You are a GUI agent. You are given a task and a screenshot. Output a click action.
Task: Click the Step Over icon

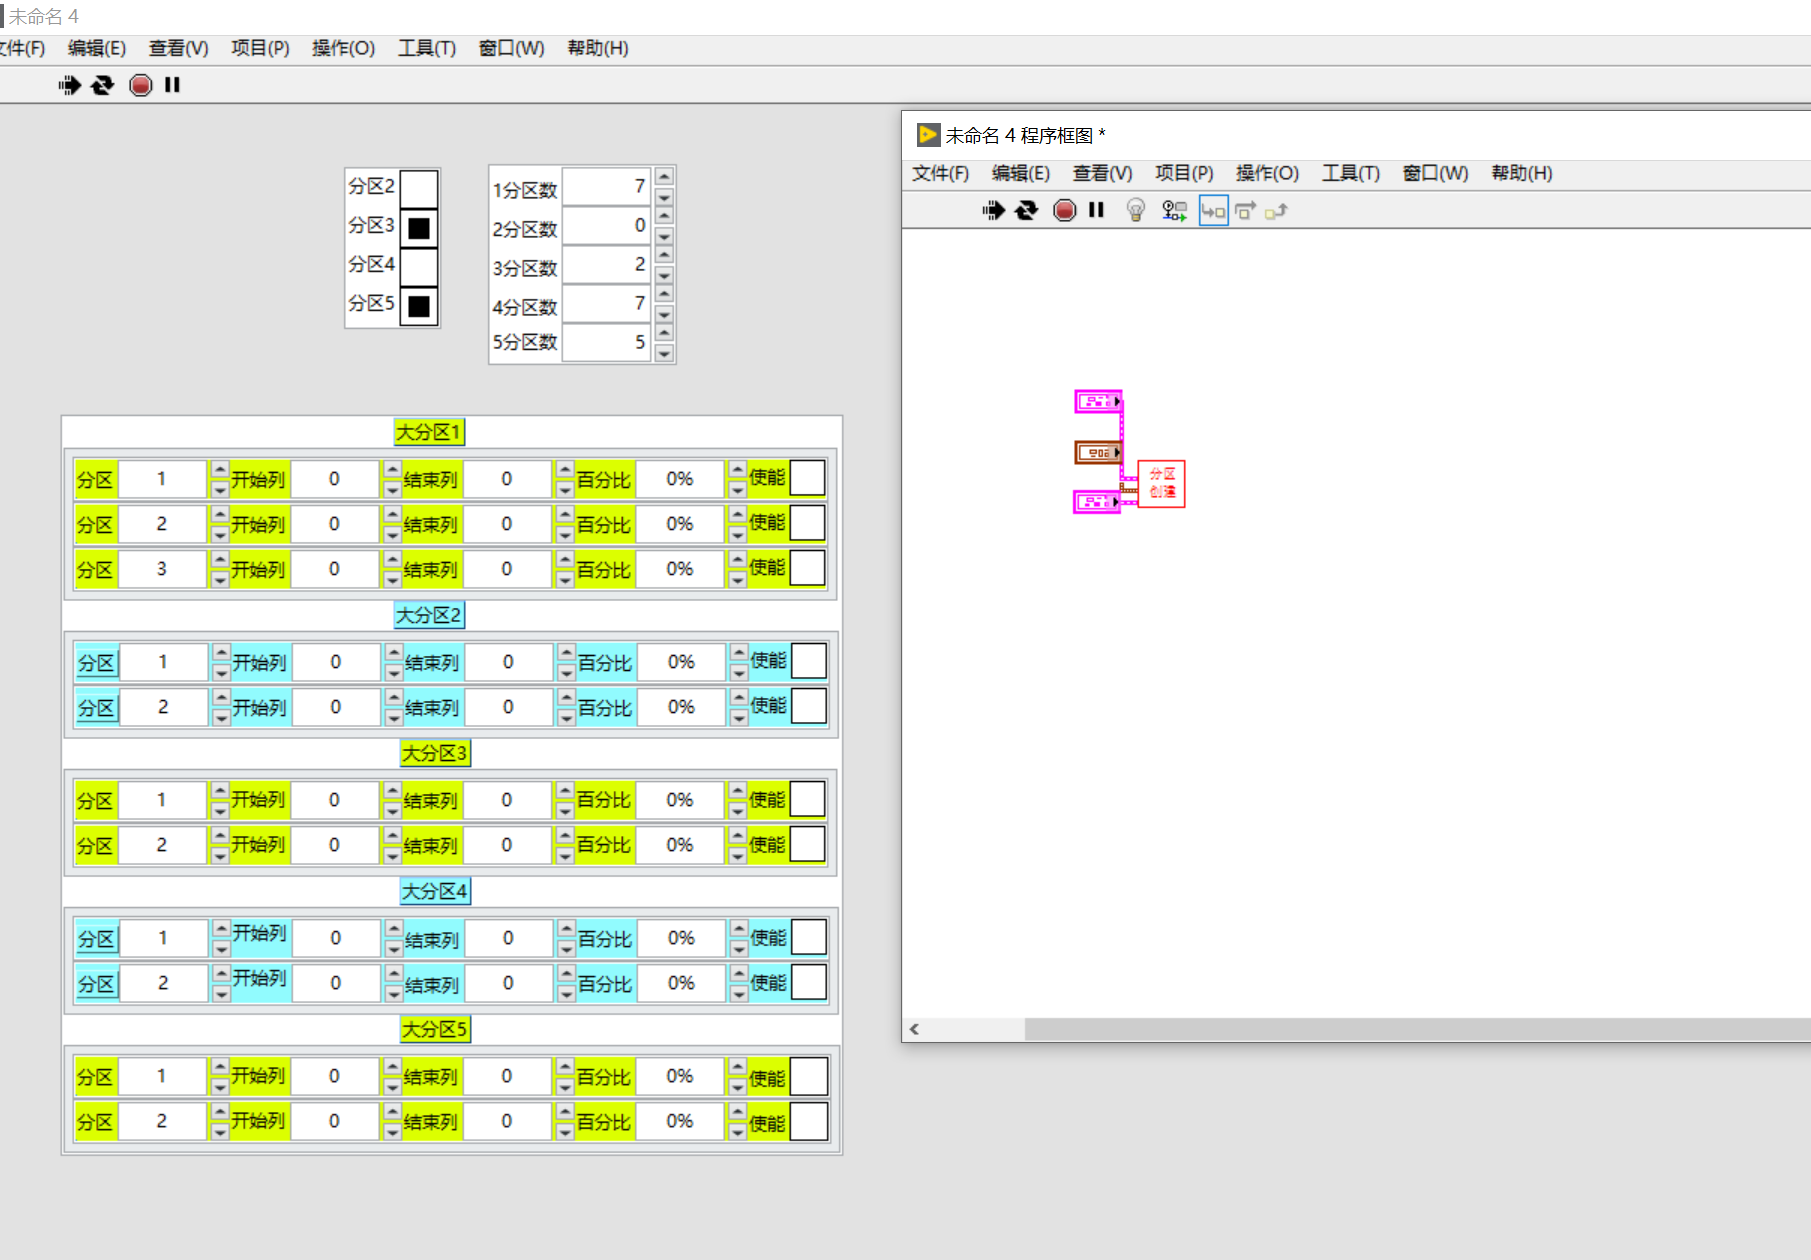pos(1245,210)
